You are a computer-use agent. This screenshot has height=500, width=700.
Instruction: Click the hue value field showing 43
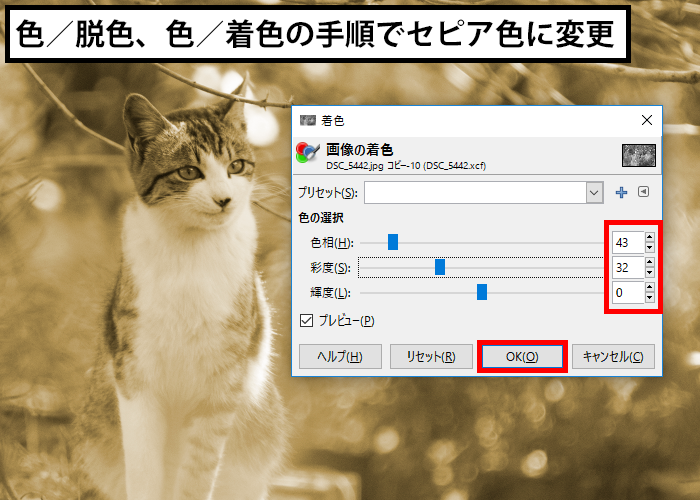point(628,242)
